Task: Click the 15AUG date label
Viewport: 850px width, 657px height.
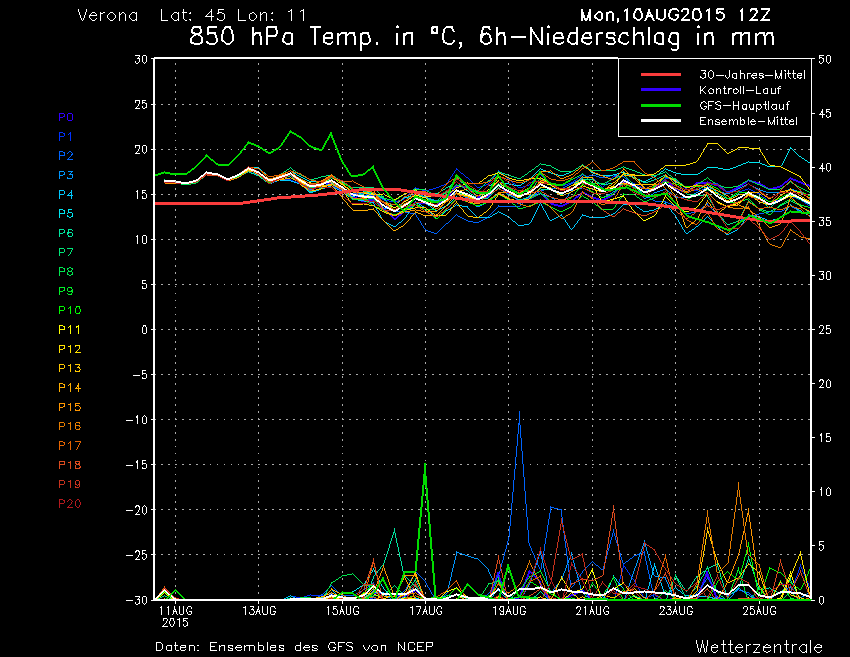Action: (x=343, y=611)
